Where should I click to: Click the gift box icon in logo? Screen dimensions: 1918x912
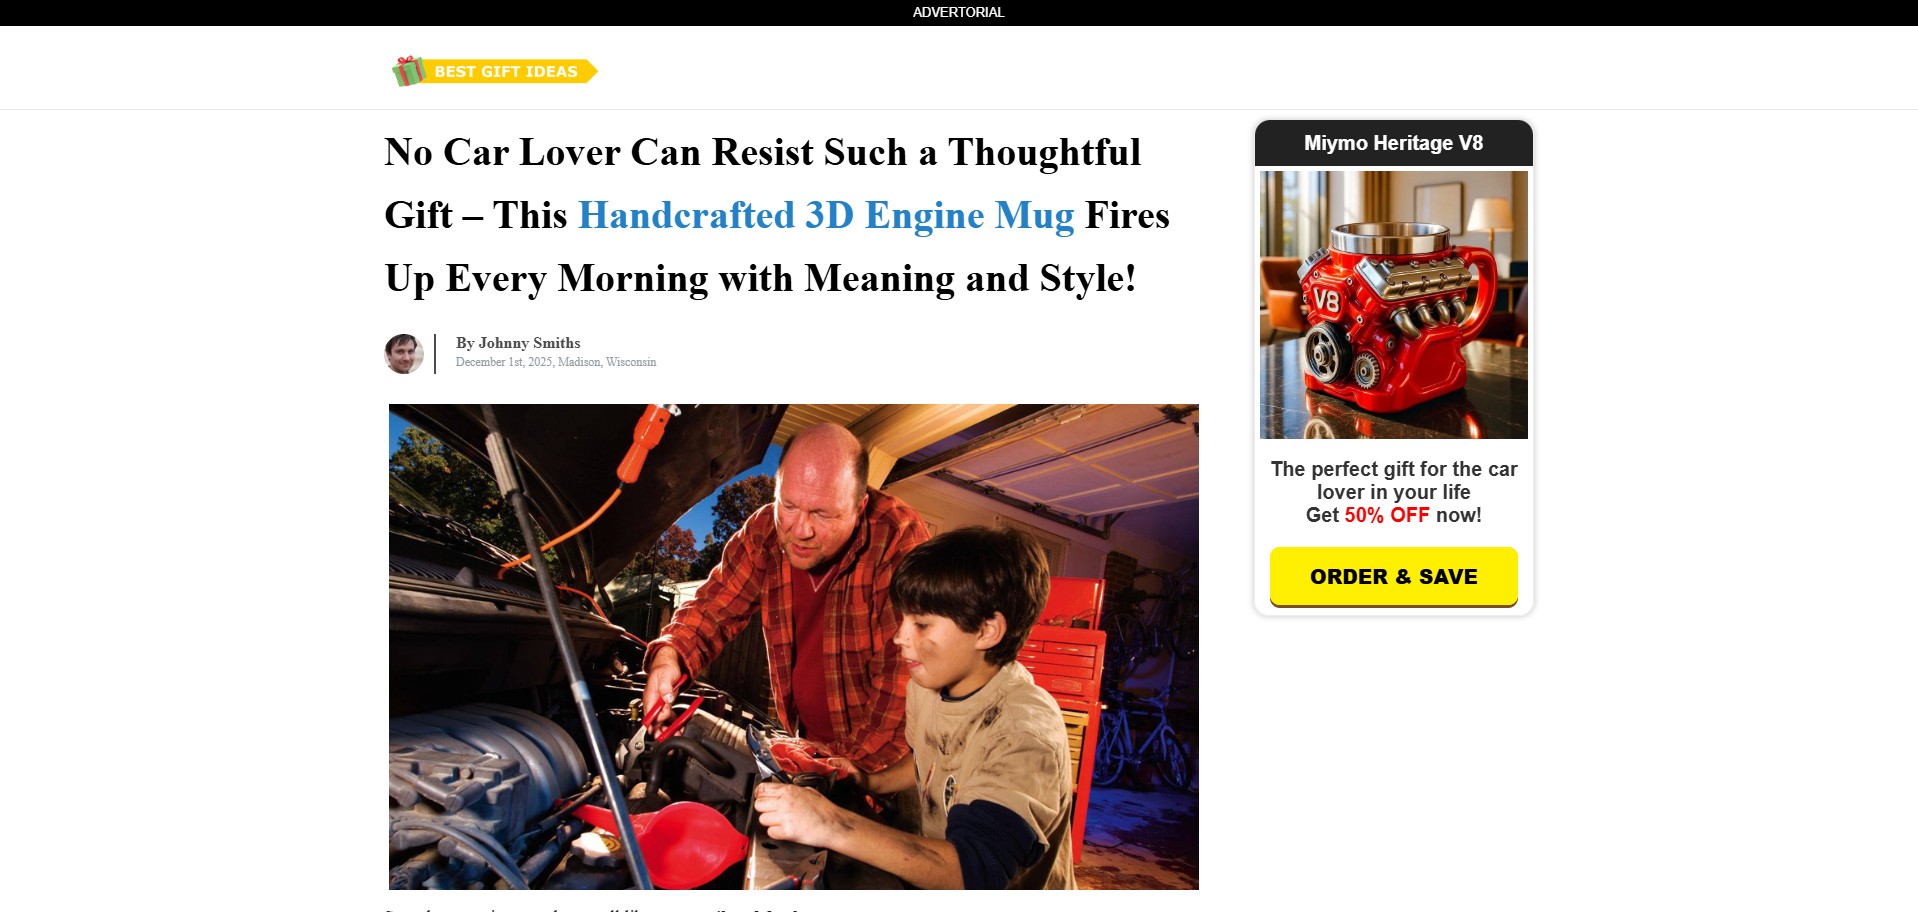[x=408, y=71]
